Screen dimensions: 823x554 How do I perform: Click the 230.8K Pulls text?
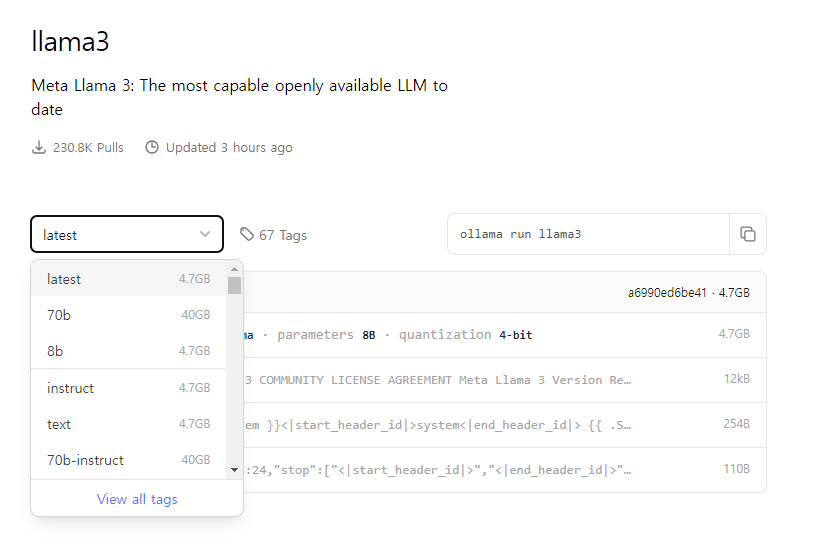[88, 148]
